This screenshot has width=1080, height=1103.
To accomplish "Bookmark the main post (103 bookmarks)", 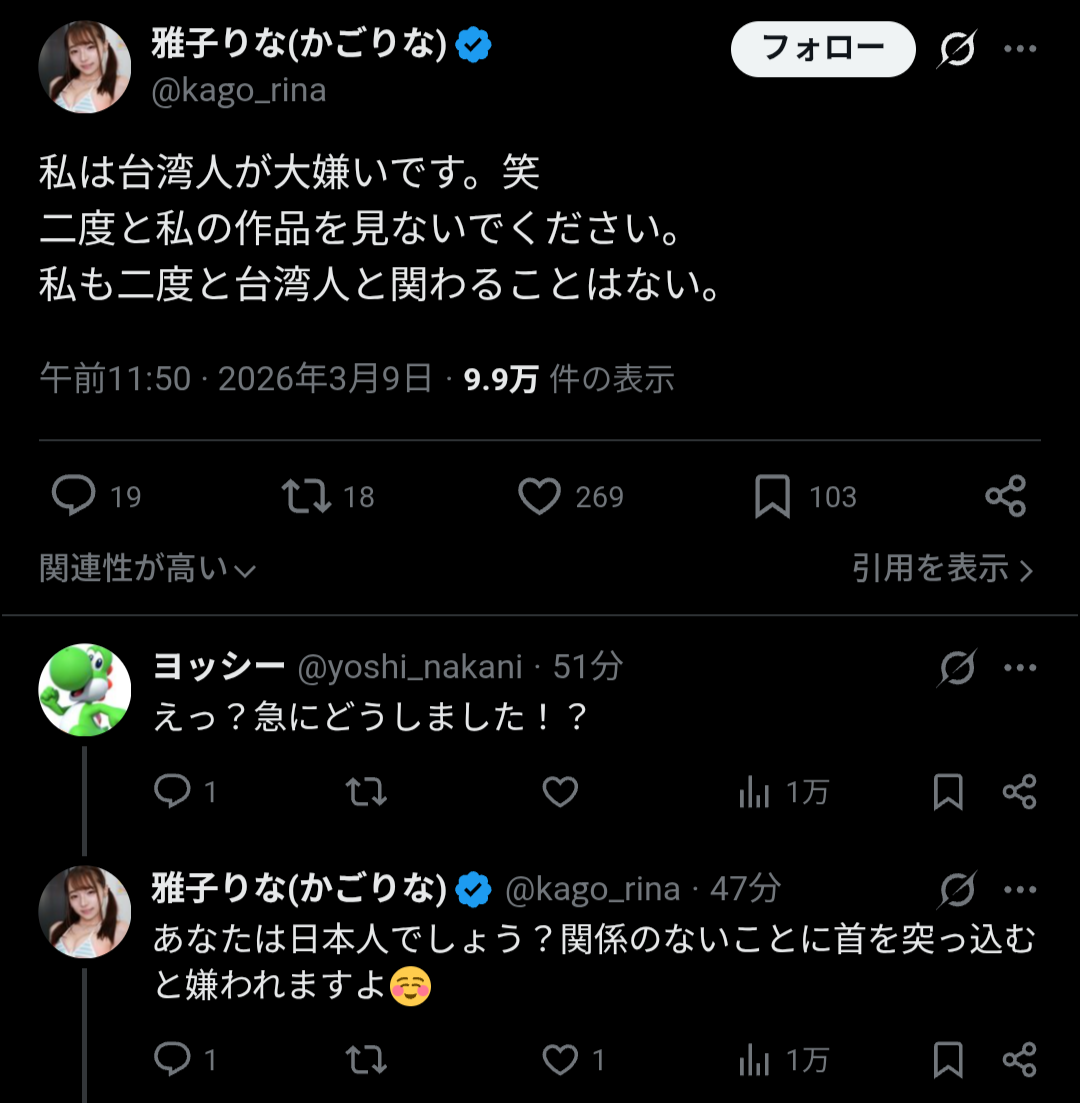I will click(x=772, y=496).
